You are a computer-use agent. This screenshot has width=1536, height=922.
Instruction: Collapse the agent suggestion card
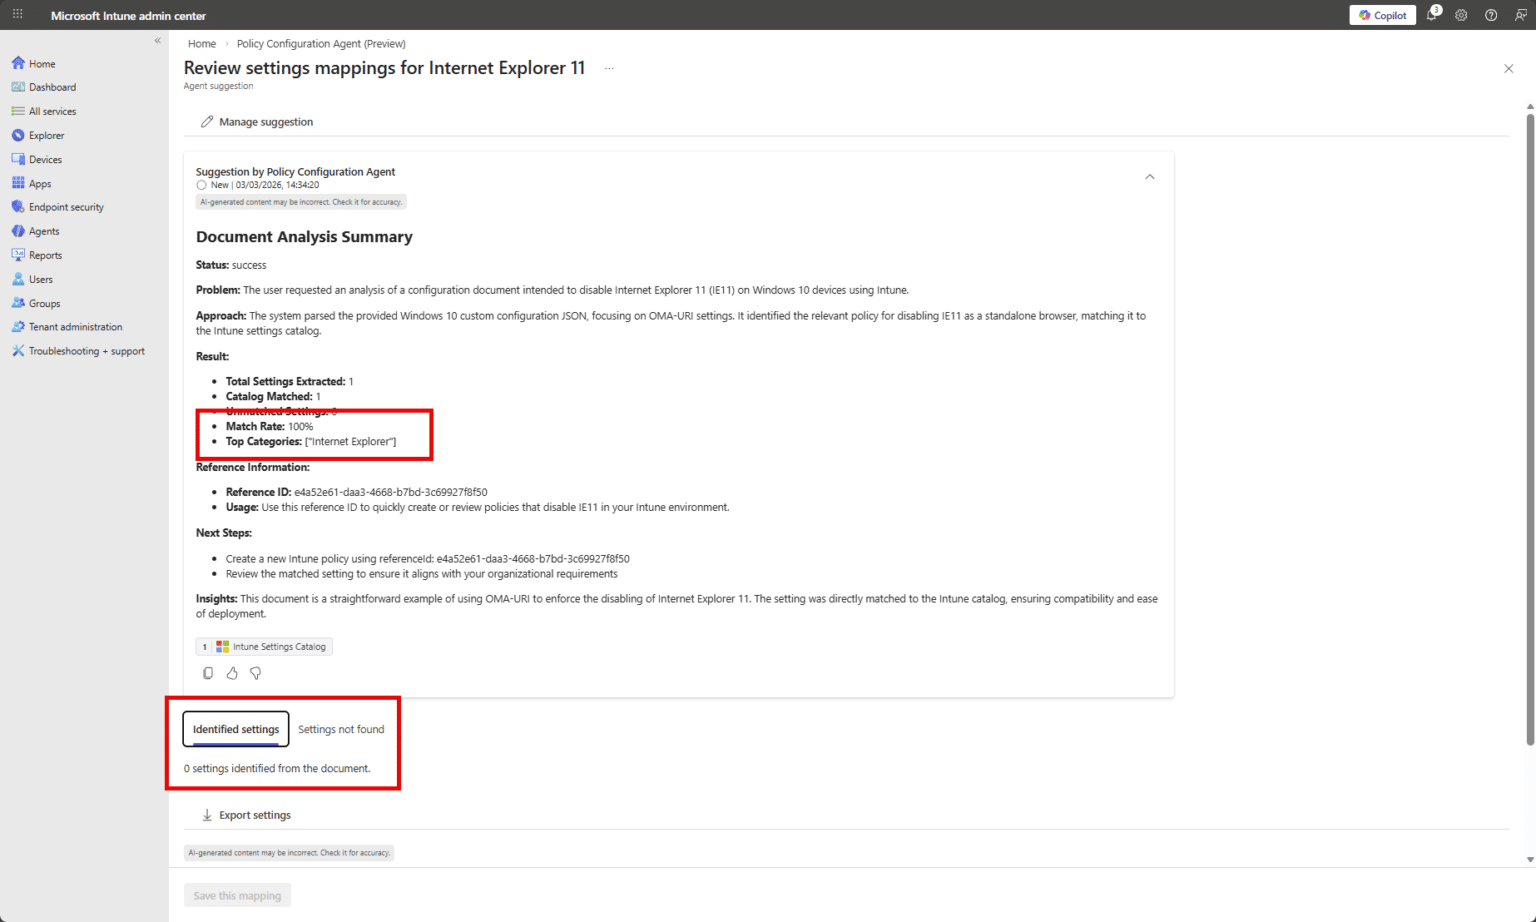(1150, 177)
